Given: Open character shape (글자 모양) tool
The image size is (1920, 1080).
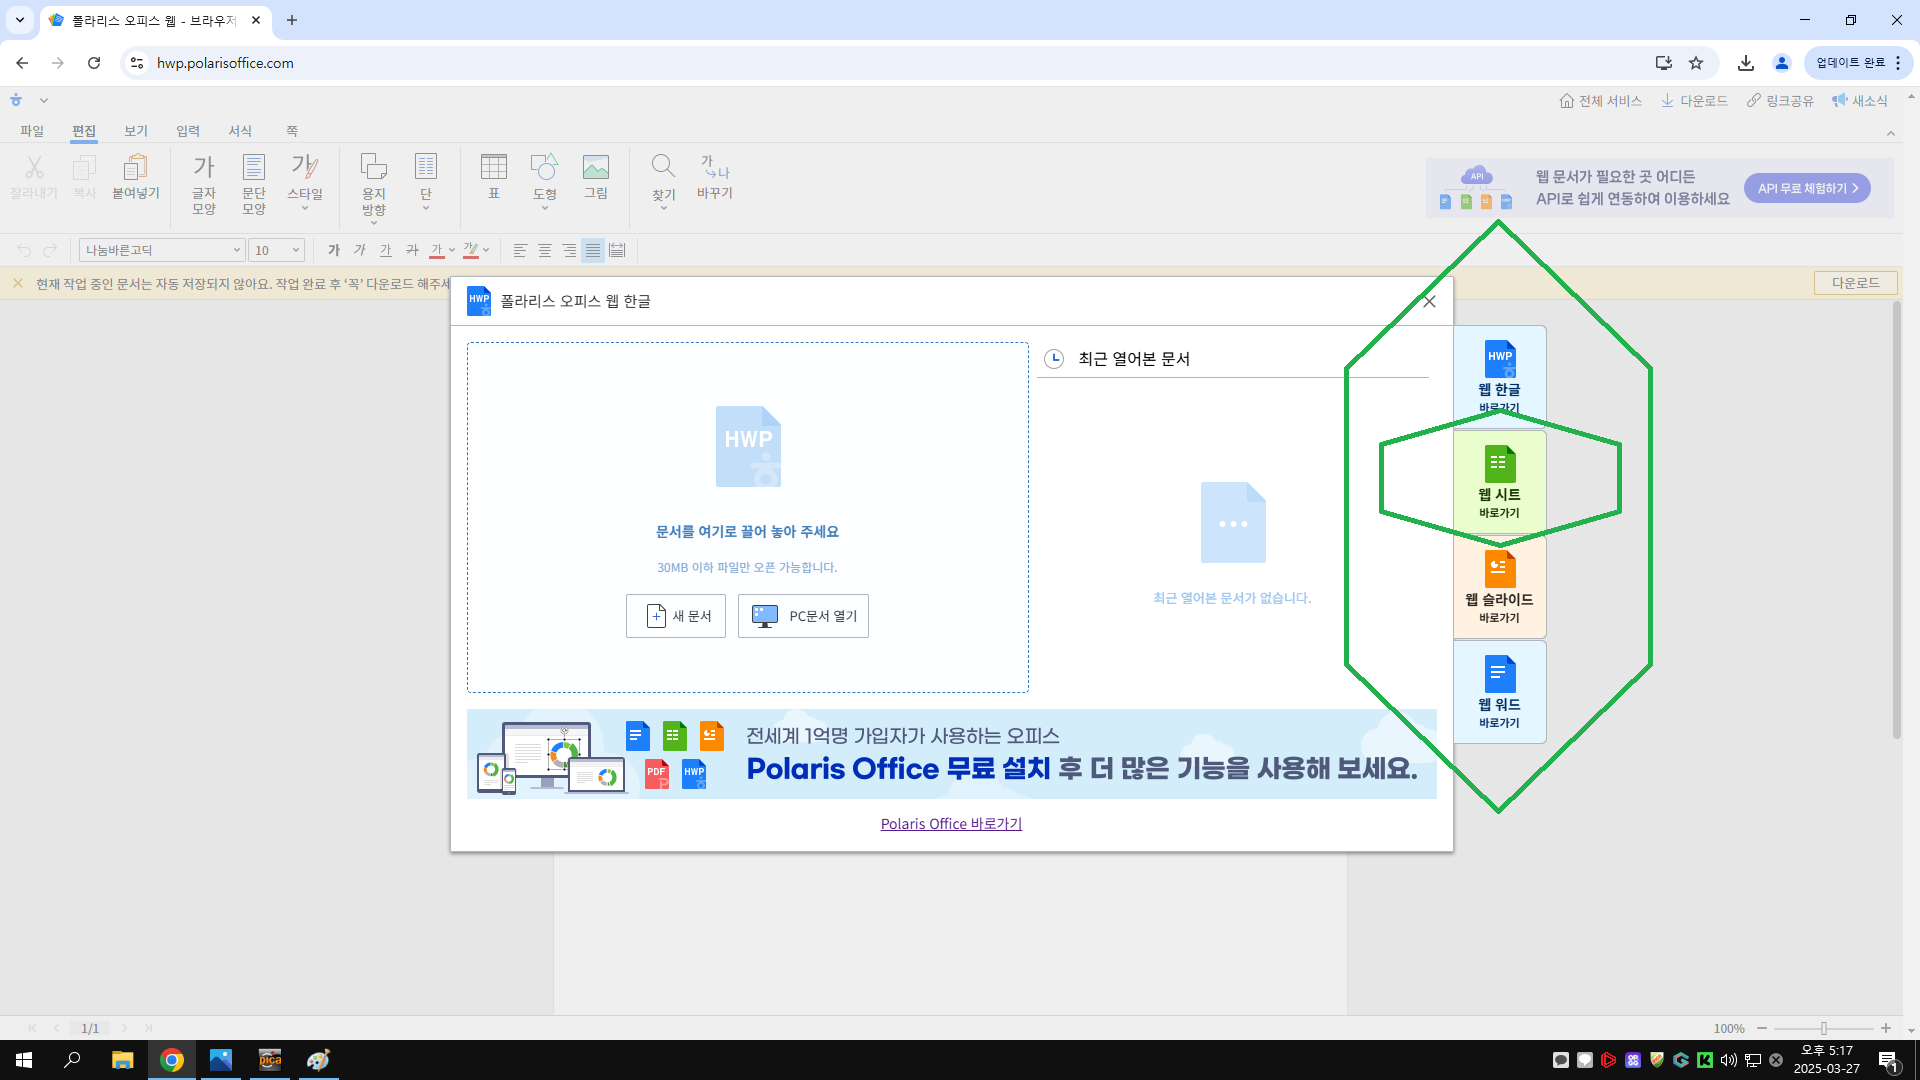Looking at the screenshot, I should [204, 184].
